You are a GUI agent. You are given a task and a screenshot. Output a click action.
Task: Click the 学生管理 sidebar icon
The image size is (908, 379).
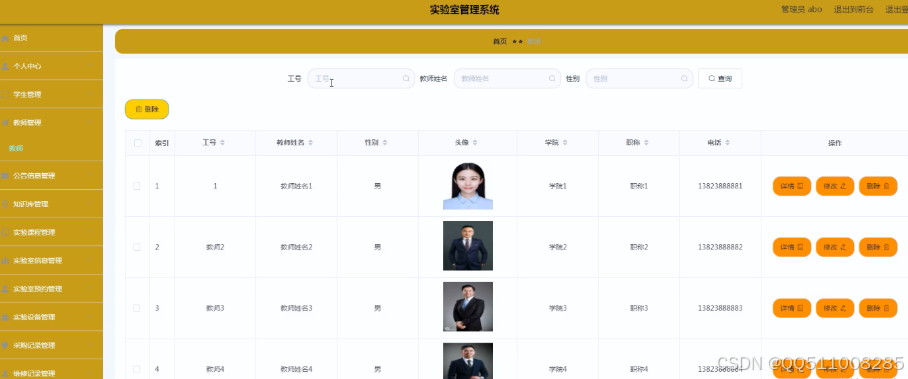pyautogui.click(x=5, y=94)
